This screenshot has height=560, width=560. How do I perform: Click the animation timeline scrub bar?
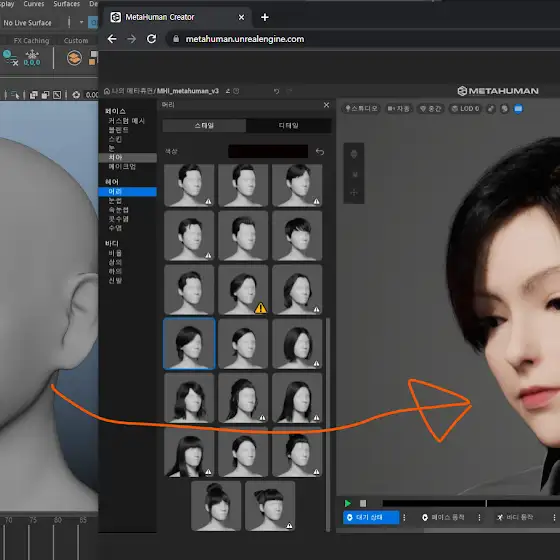coord(471,503)
